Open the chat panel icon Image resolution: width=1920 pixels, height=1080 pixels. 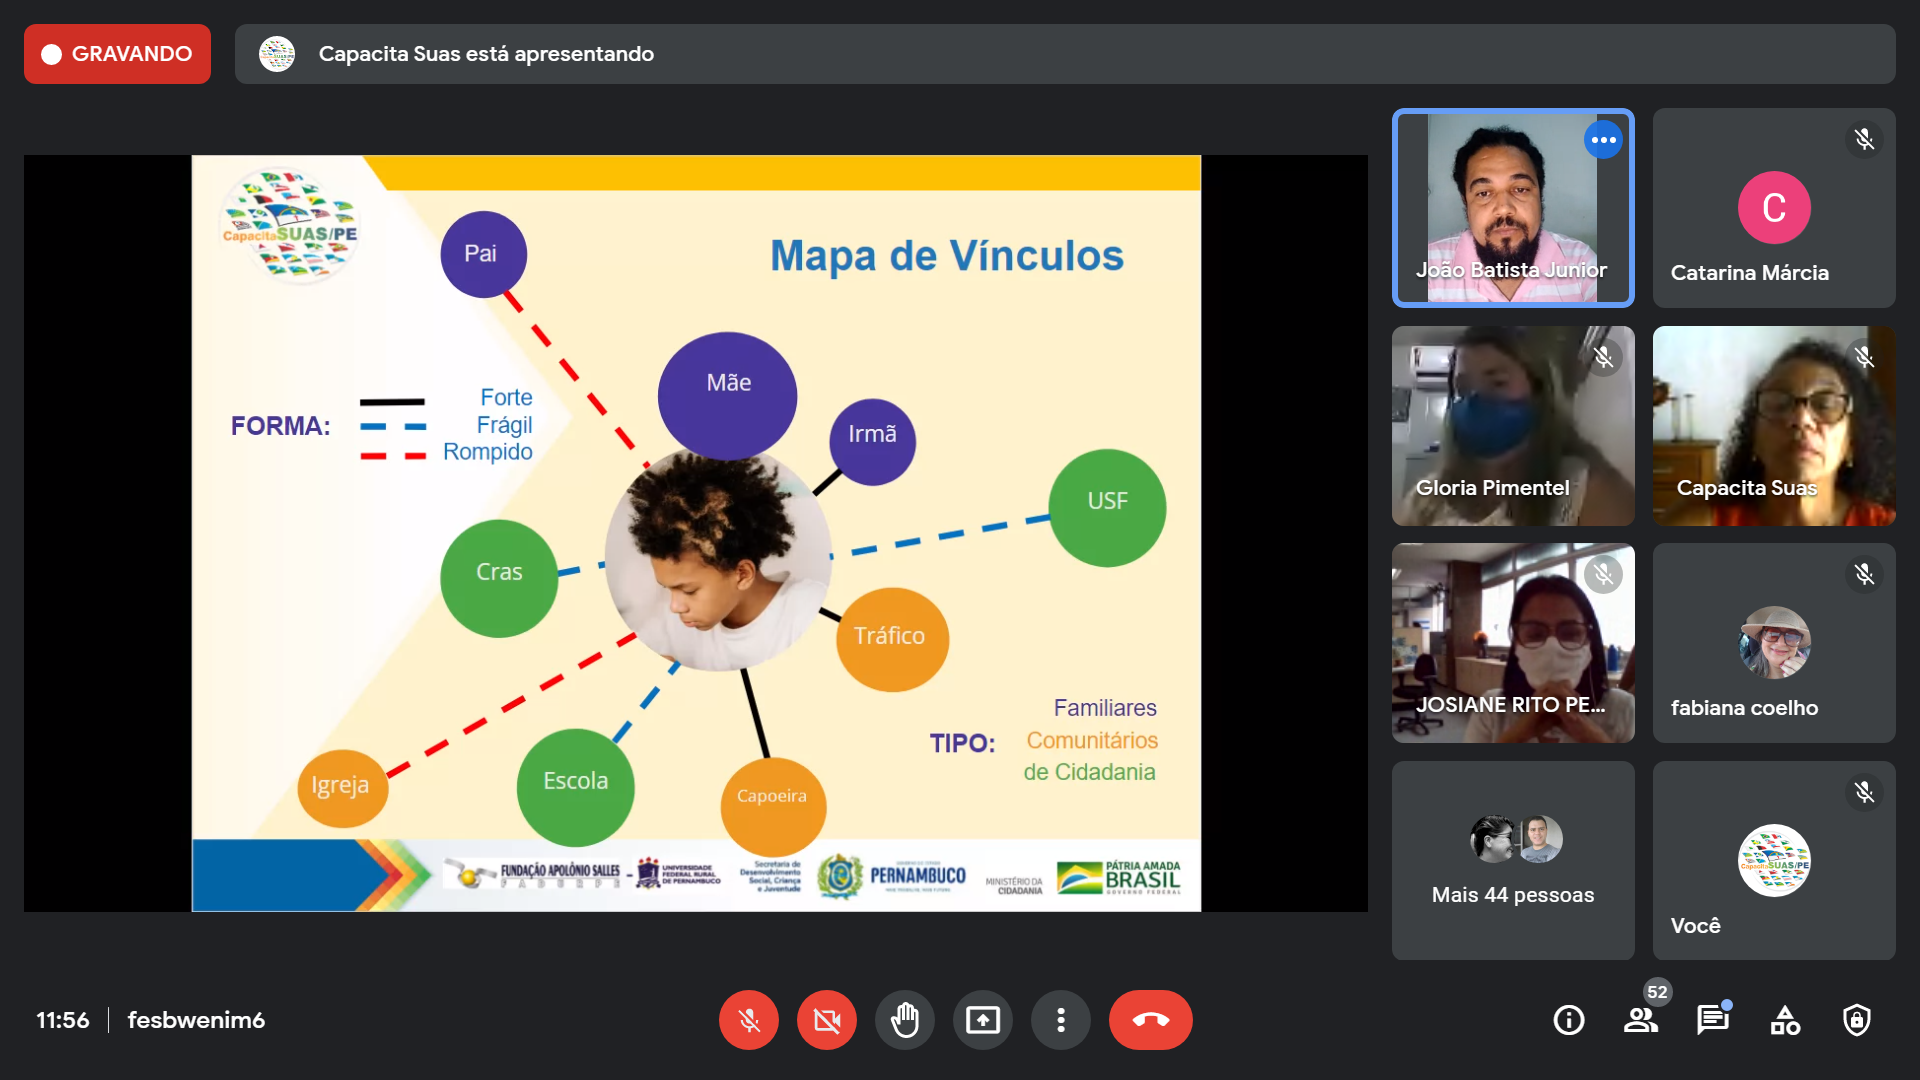coord(1712,1020)
